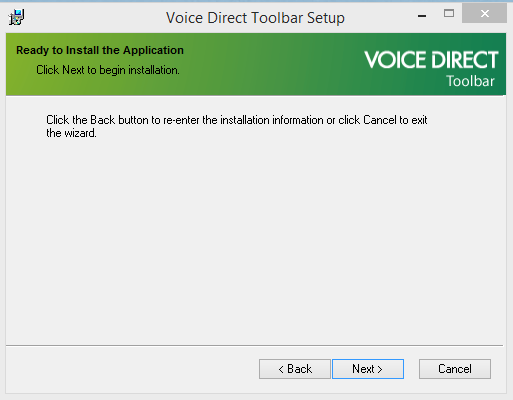Click the blank footer area left of Back
This screenshot has width=513, height=400.
pos(132,369)
